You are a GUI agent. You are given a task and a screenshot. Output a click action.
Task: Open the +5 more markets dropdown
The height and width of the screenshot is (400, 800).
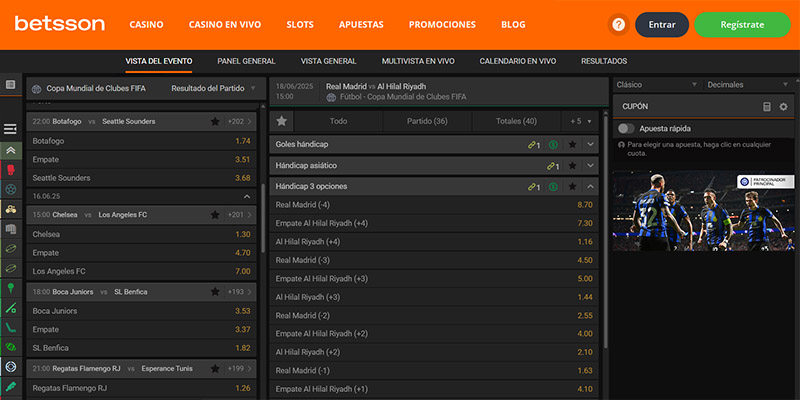(581, 121)
